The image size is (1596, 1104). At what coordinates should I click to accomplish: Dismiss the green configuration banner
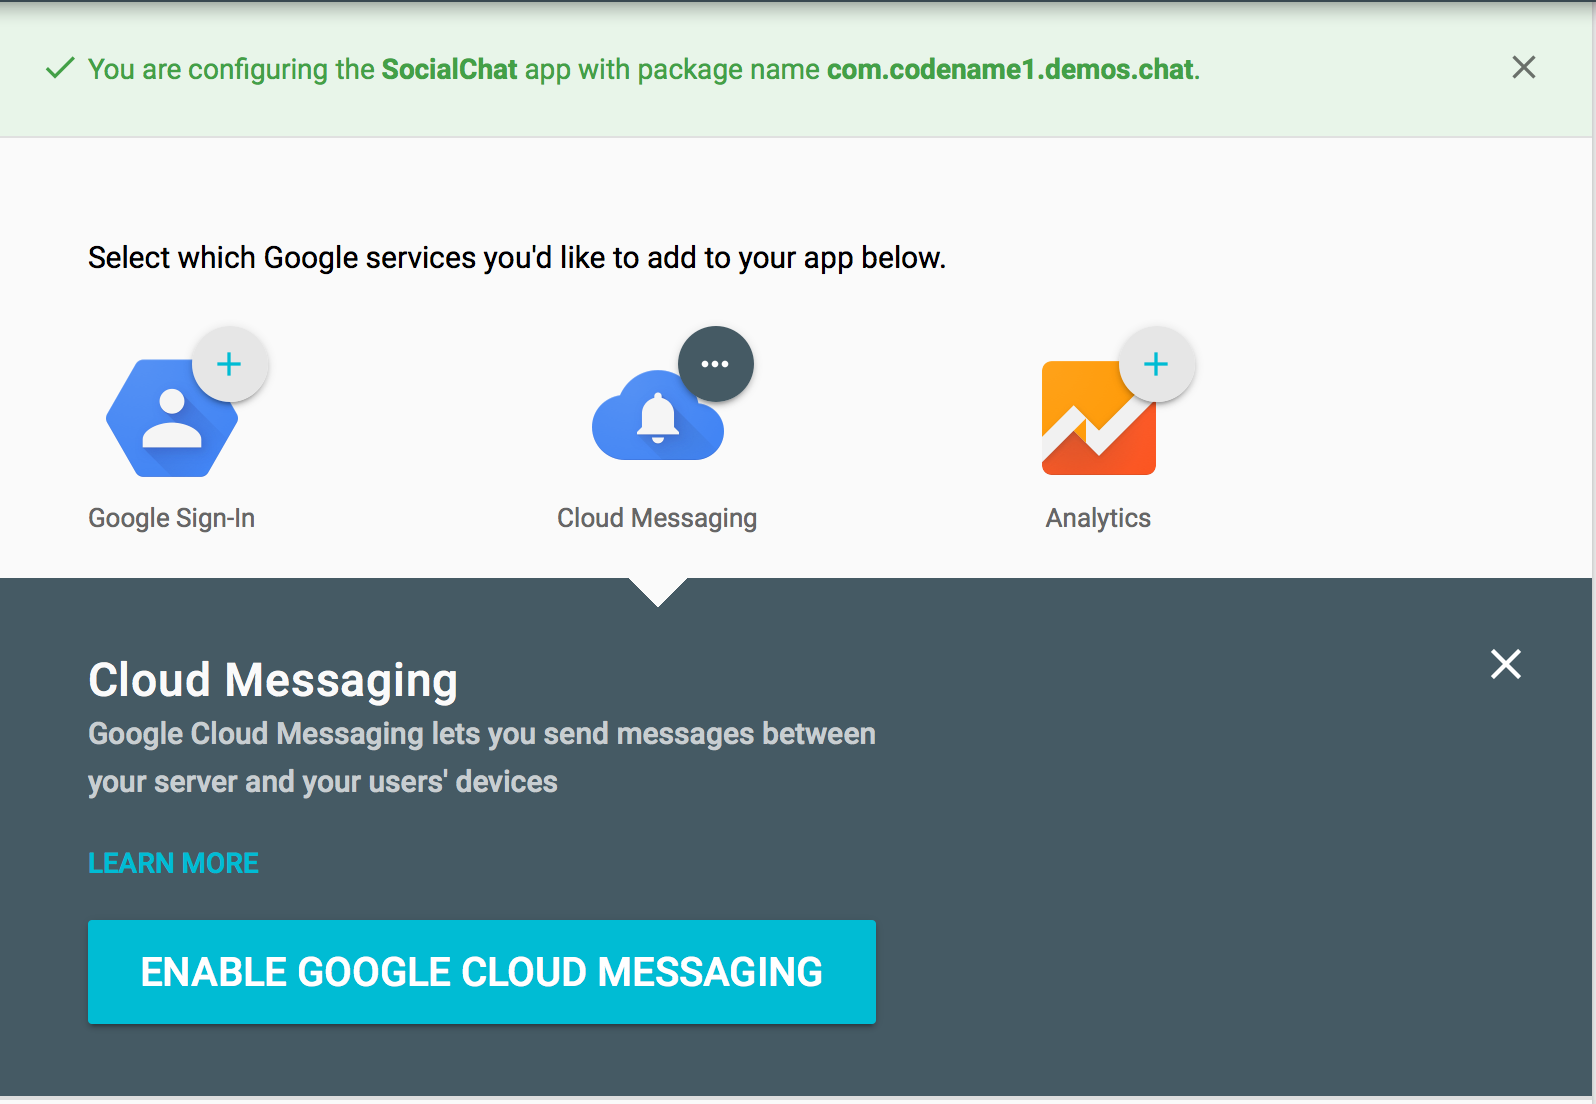(1523, 67)
